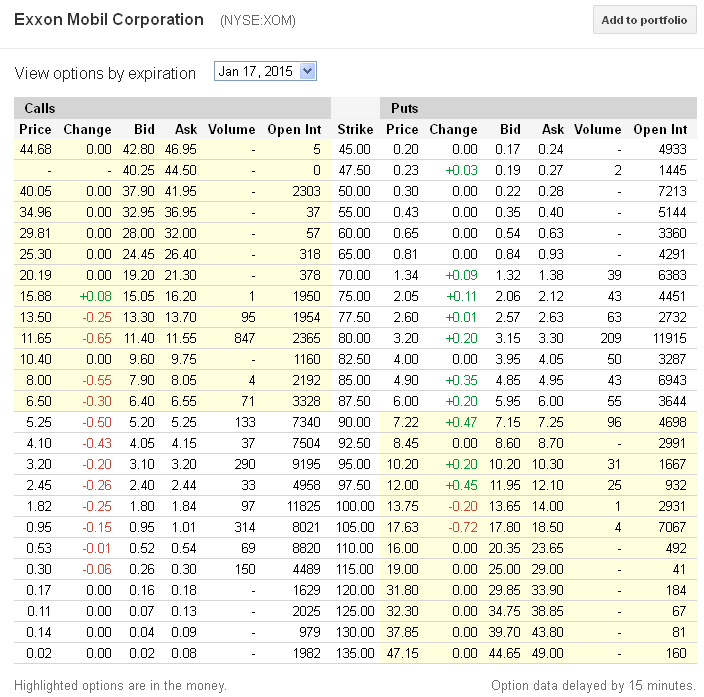Select strike price 135.00
This screenshot has width=704, height=697.
(355, 653)
